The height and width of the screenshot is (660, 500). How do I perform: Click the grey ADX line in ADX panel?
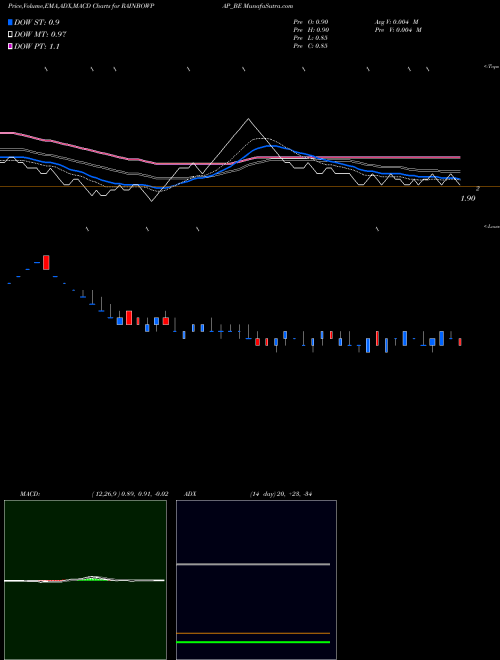[x=253, y=564]
